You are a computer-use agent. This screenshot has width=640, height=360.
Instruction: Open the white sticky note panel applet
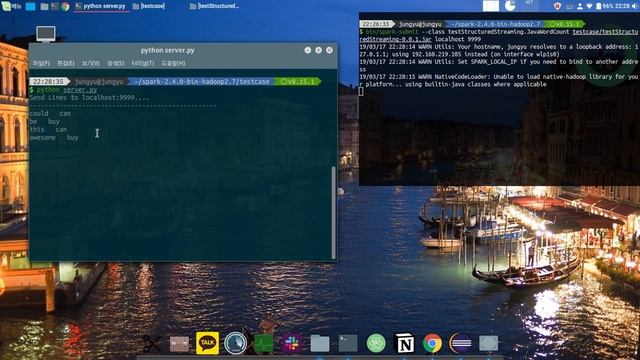491,6
